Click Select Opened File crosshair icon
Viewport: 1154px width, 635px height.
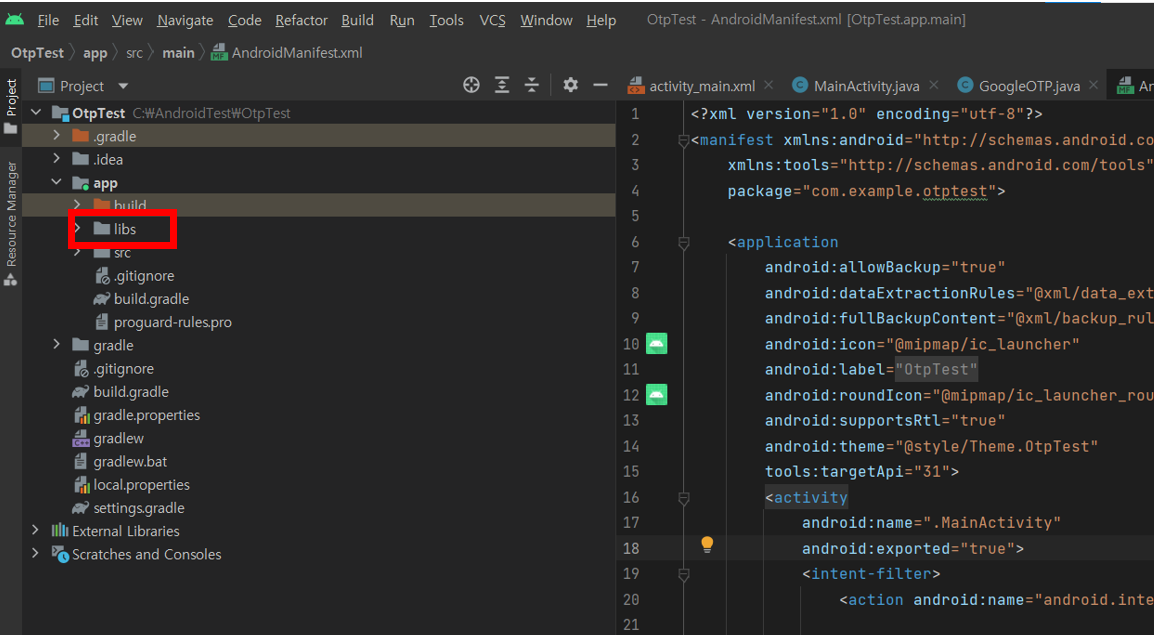tap(471, 85)
